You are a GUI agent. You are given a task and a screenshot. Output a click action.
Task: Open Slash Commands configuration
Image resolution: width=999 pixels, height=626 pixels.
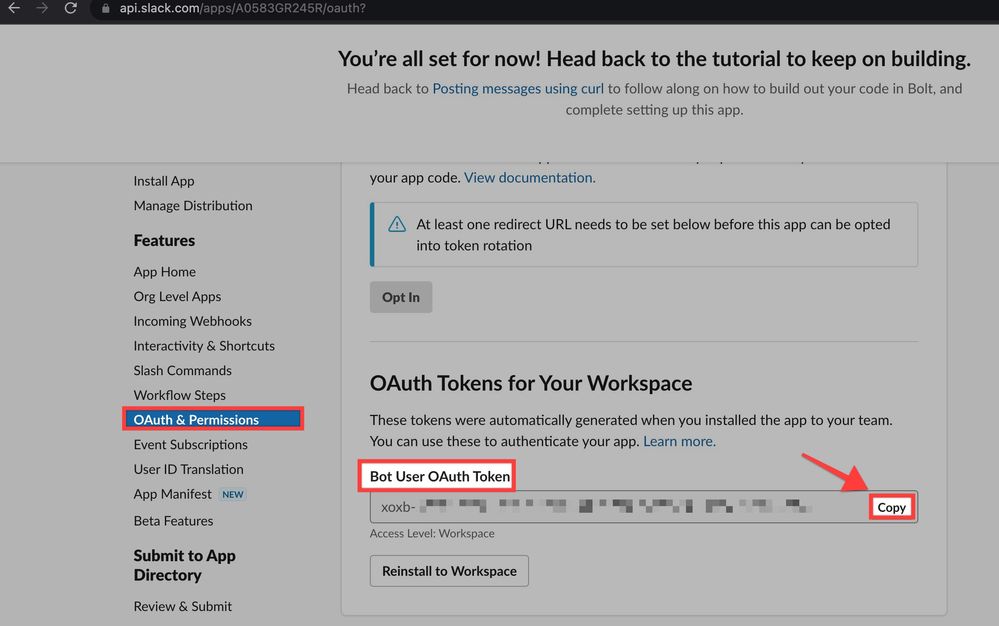182,370
